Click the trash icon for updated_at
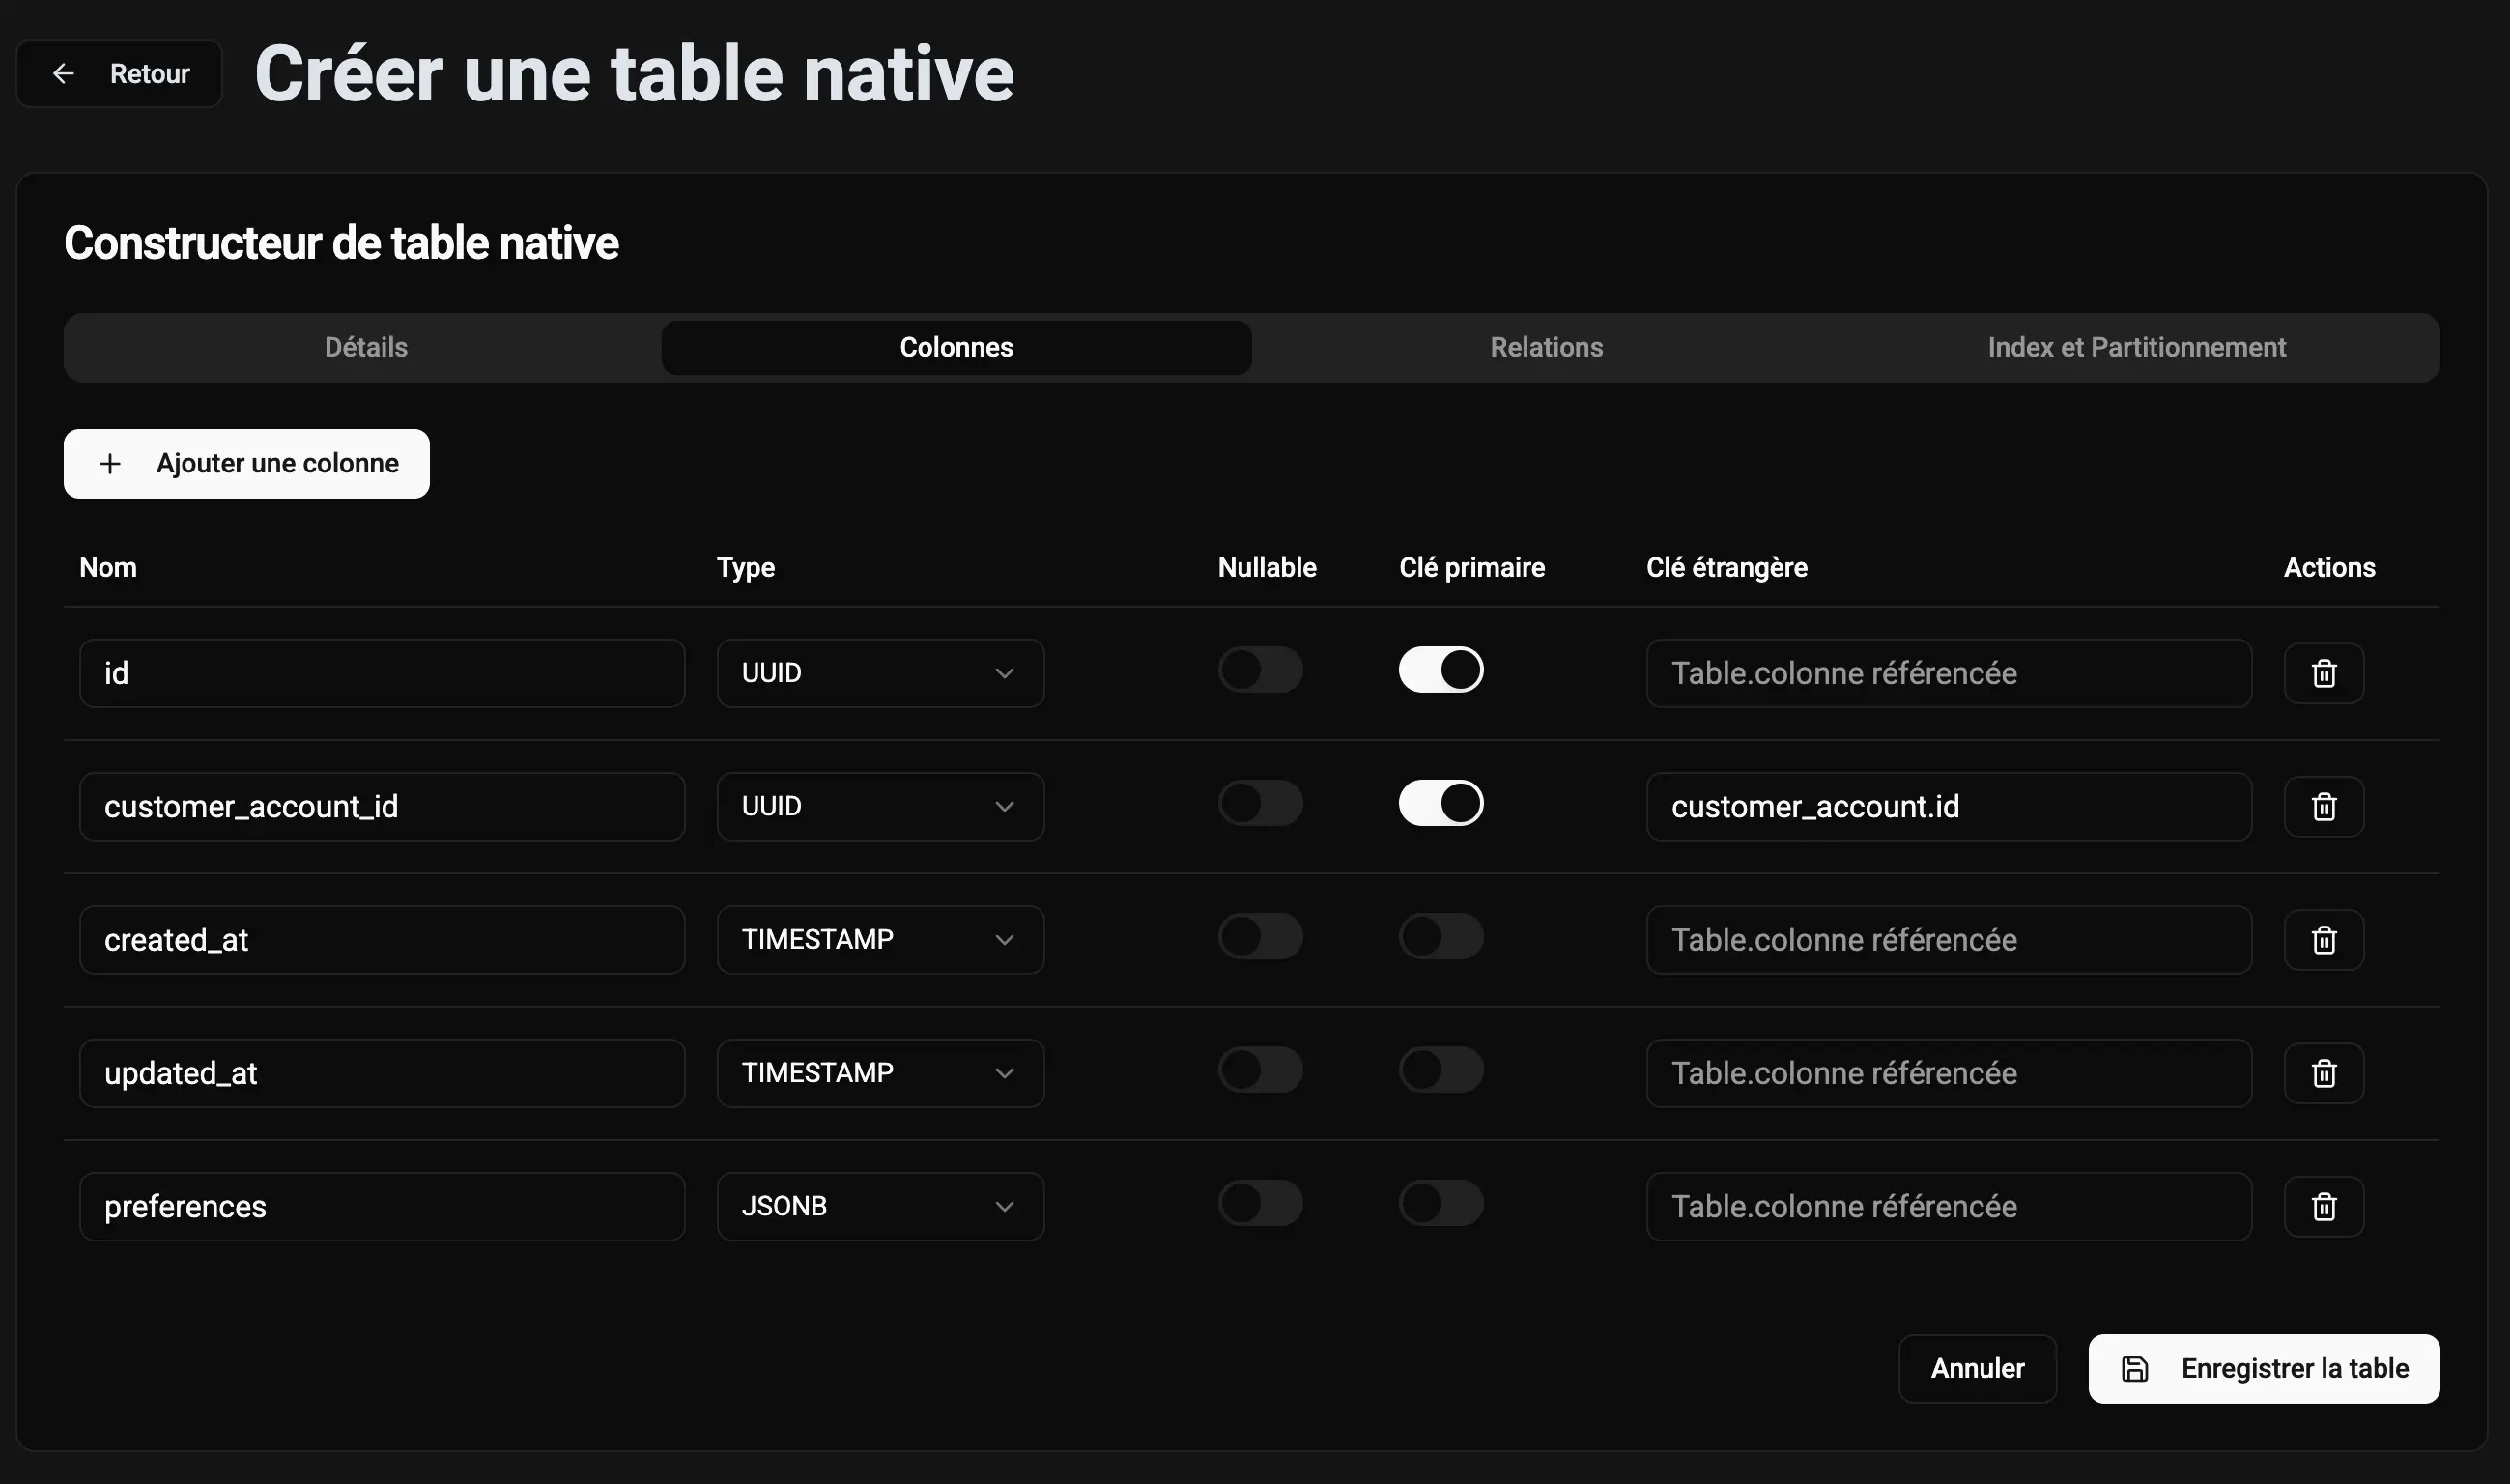The height and width of the screenshot is (1484, 2510). pyautogui.click(x=2323, y=1073)
